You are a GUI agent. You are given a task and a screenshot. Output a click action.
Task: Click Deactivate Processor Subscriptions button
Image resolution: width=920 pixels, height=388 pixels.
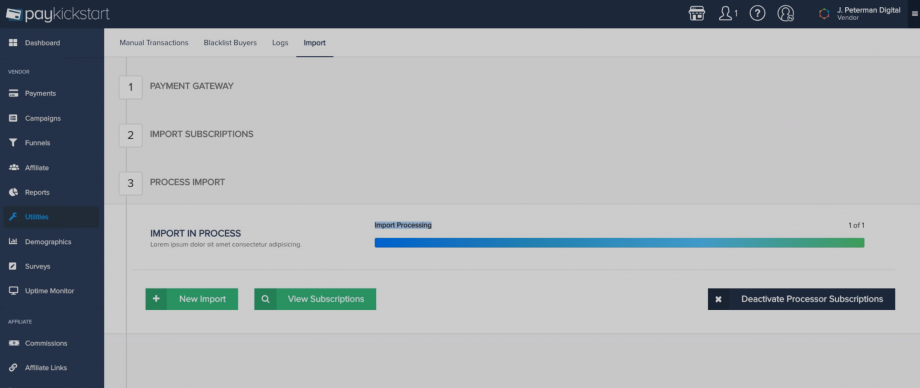801,299
